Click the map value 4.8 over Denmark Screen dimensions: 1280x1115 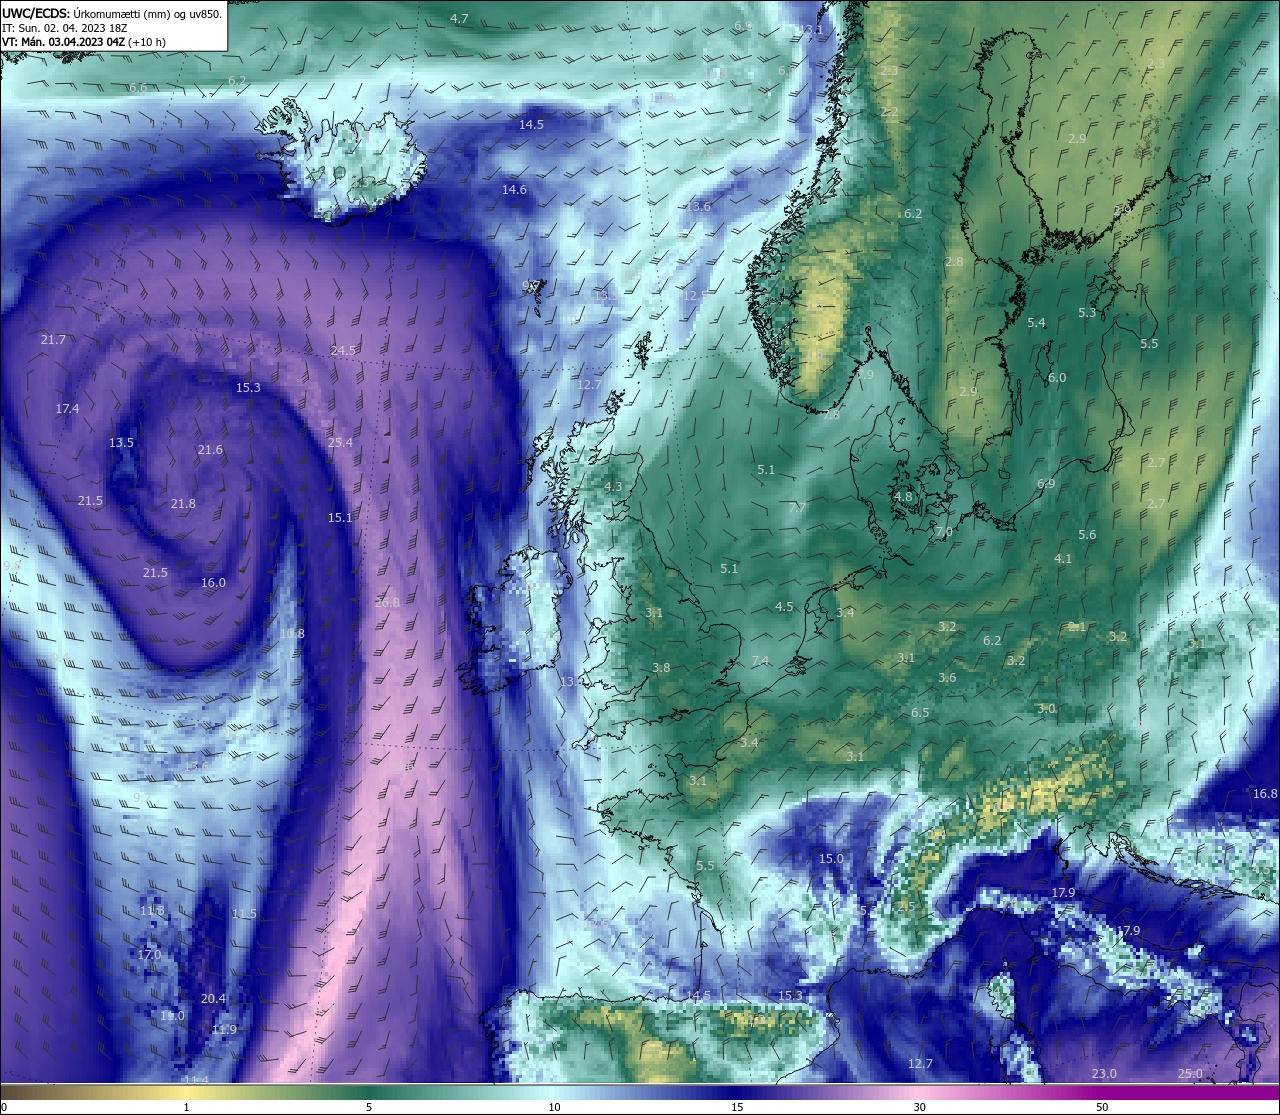click(x=903, y=497)
